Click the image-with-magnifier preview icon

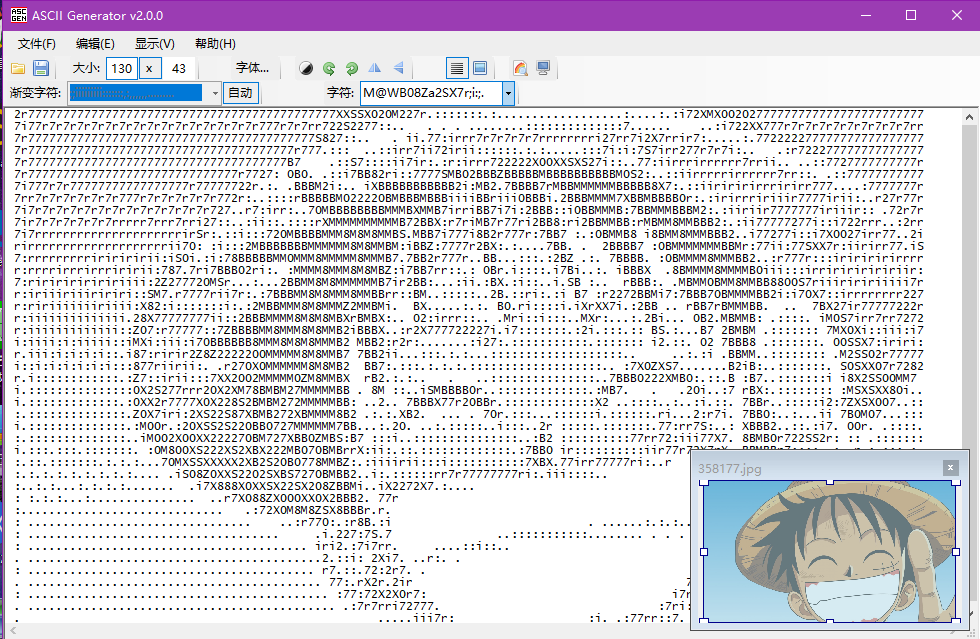[521, 68]
